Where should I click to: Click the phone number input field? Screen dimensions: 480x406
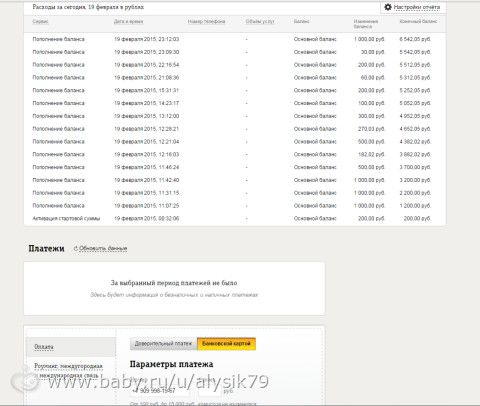[x=159, y=390]
